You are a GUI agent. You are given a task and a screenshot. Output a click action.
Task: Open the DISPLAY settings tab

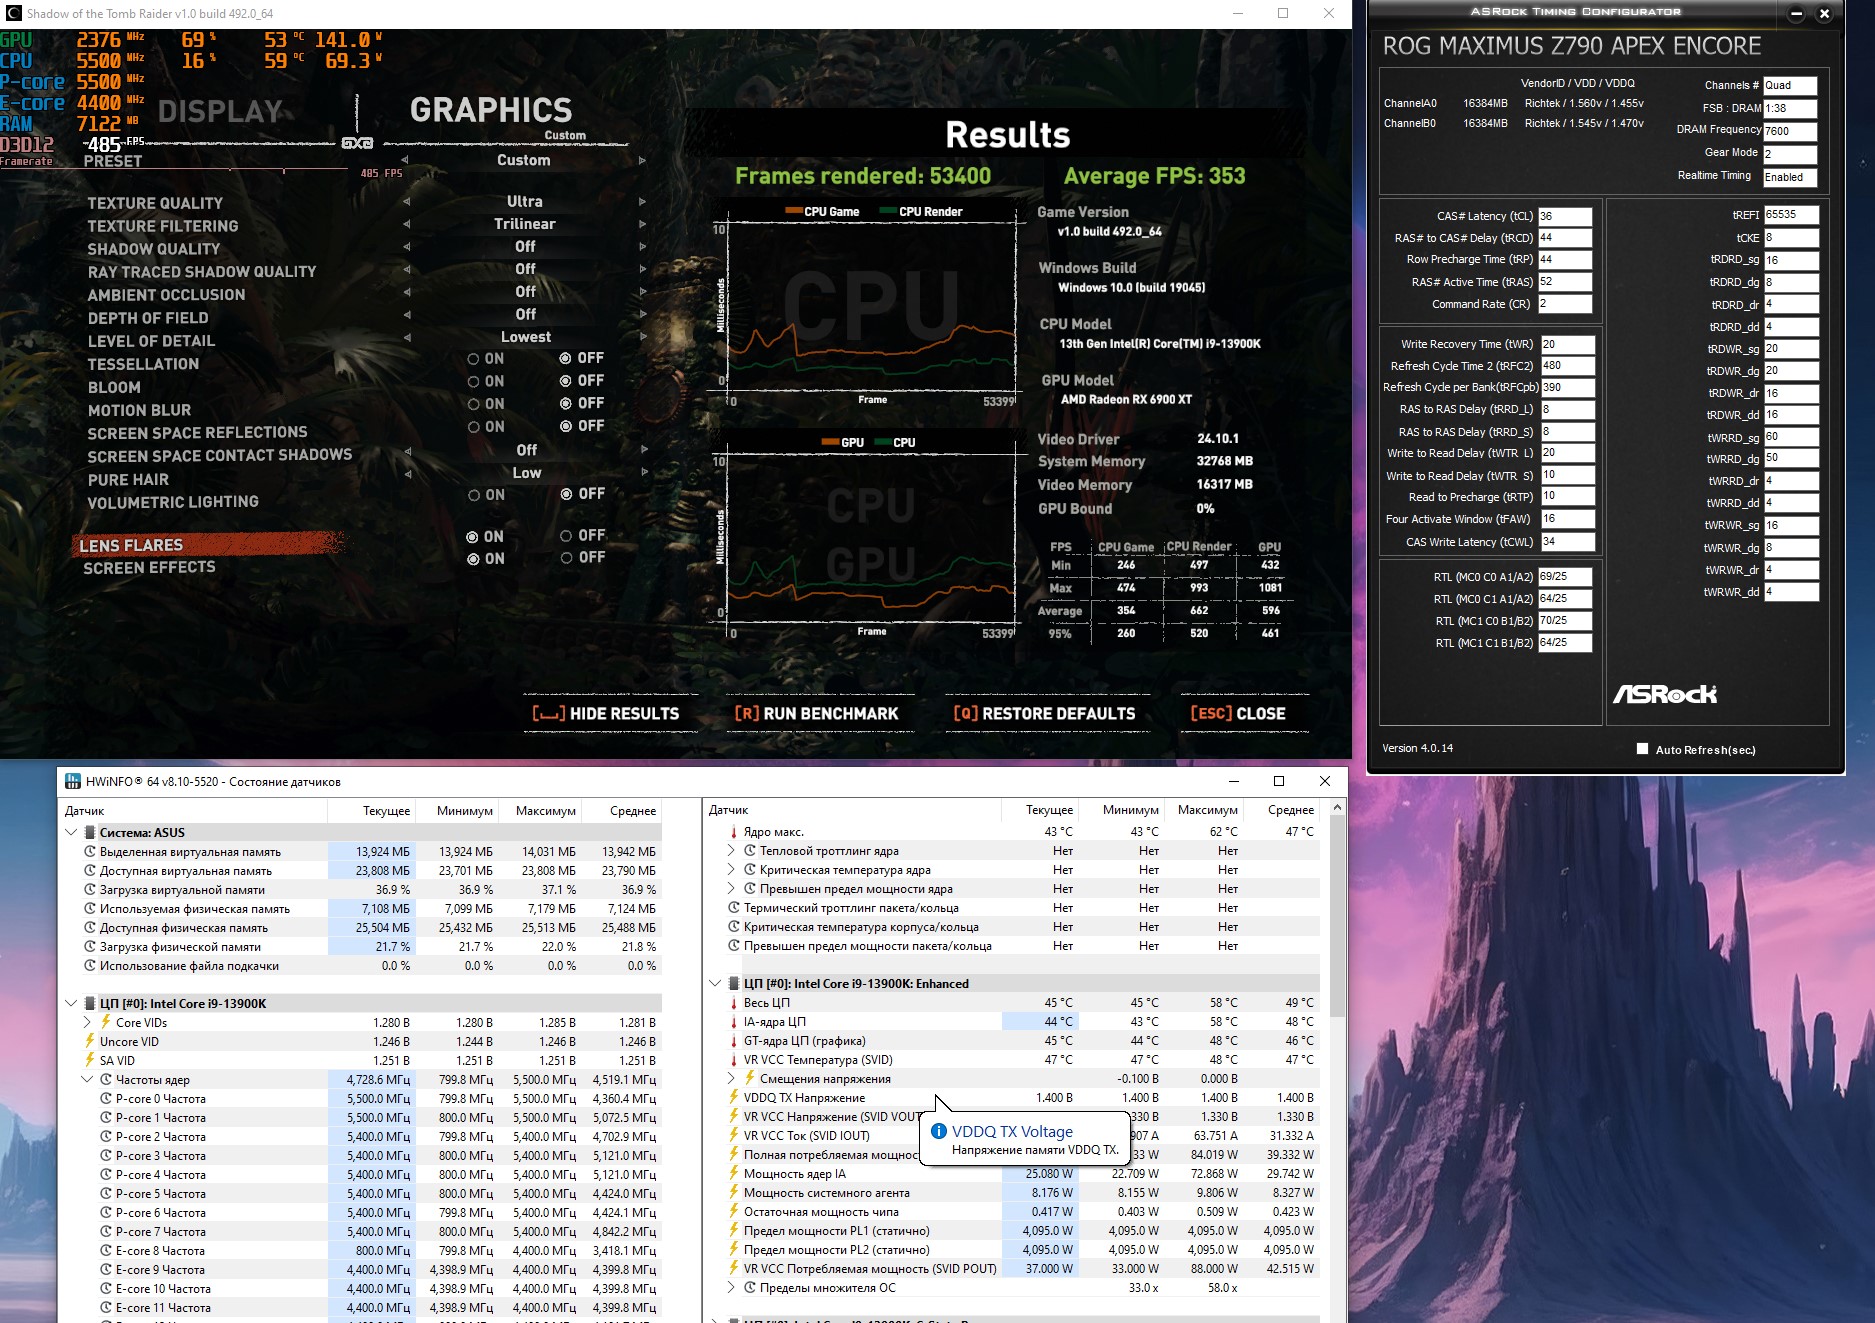[x=220, y=111]
